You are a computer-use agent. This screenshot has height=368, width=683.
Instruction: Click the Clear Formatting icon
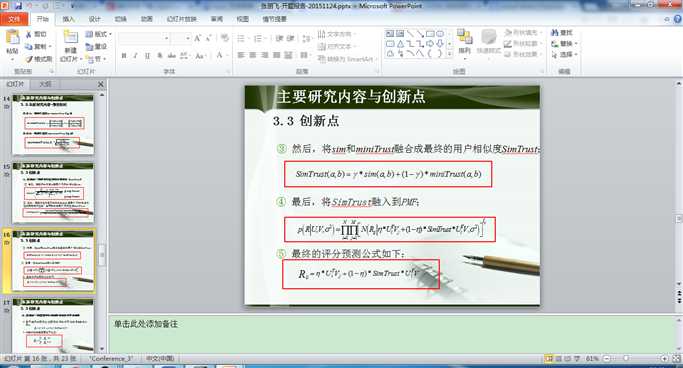click(225, 38)
